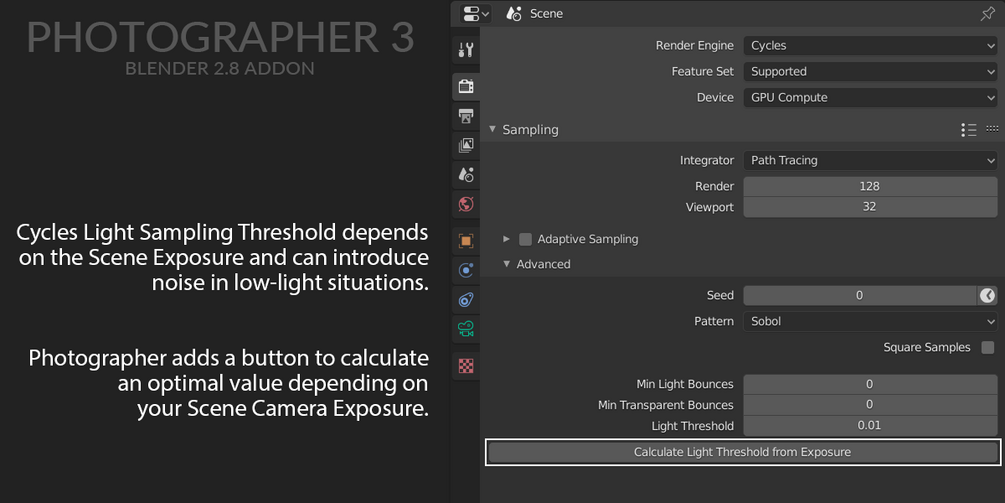This screenshot has width=1005, height=503.
Task: Open Sampling presets list icon
Action: pos(968,129)
